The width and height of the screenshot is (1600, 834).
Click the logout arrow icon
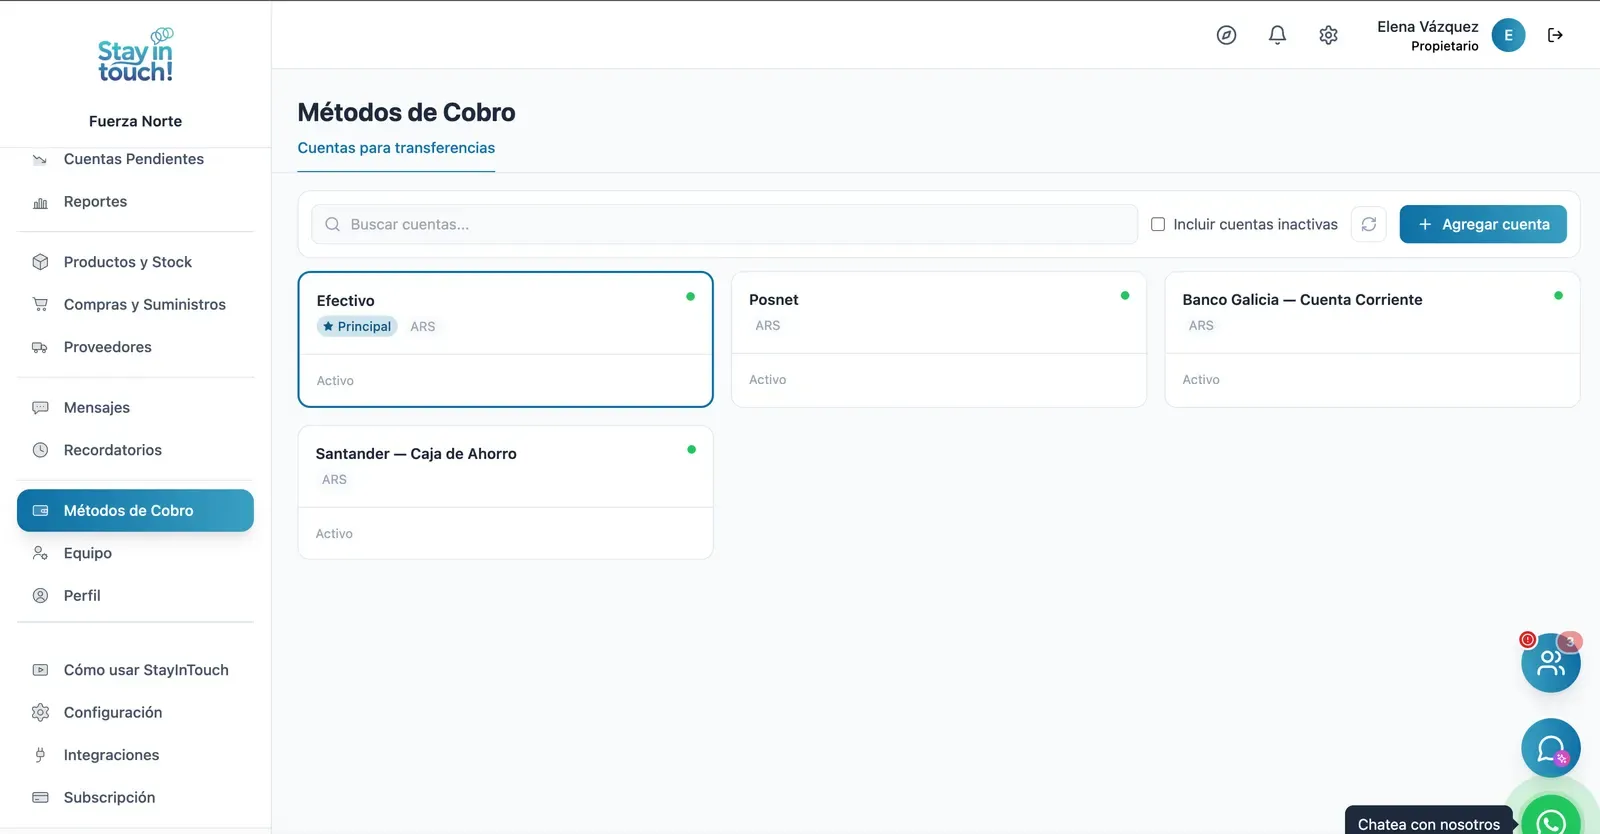(x=1555, y=35)
